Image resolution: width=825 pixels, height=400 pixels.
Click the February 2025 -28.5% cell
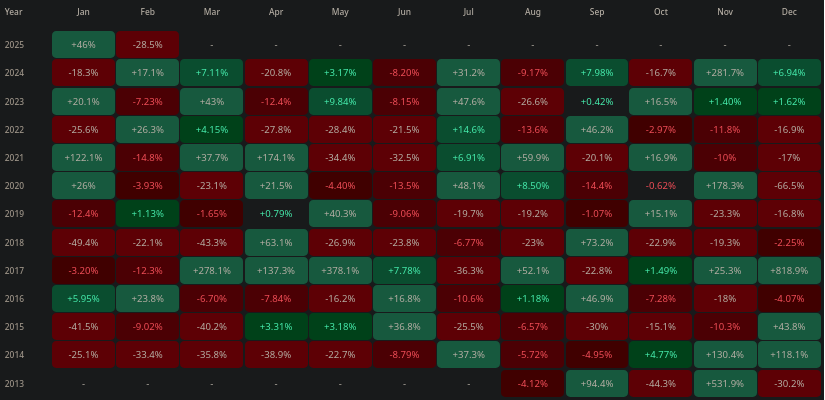tap(147, 45)
